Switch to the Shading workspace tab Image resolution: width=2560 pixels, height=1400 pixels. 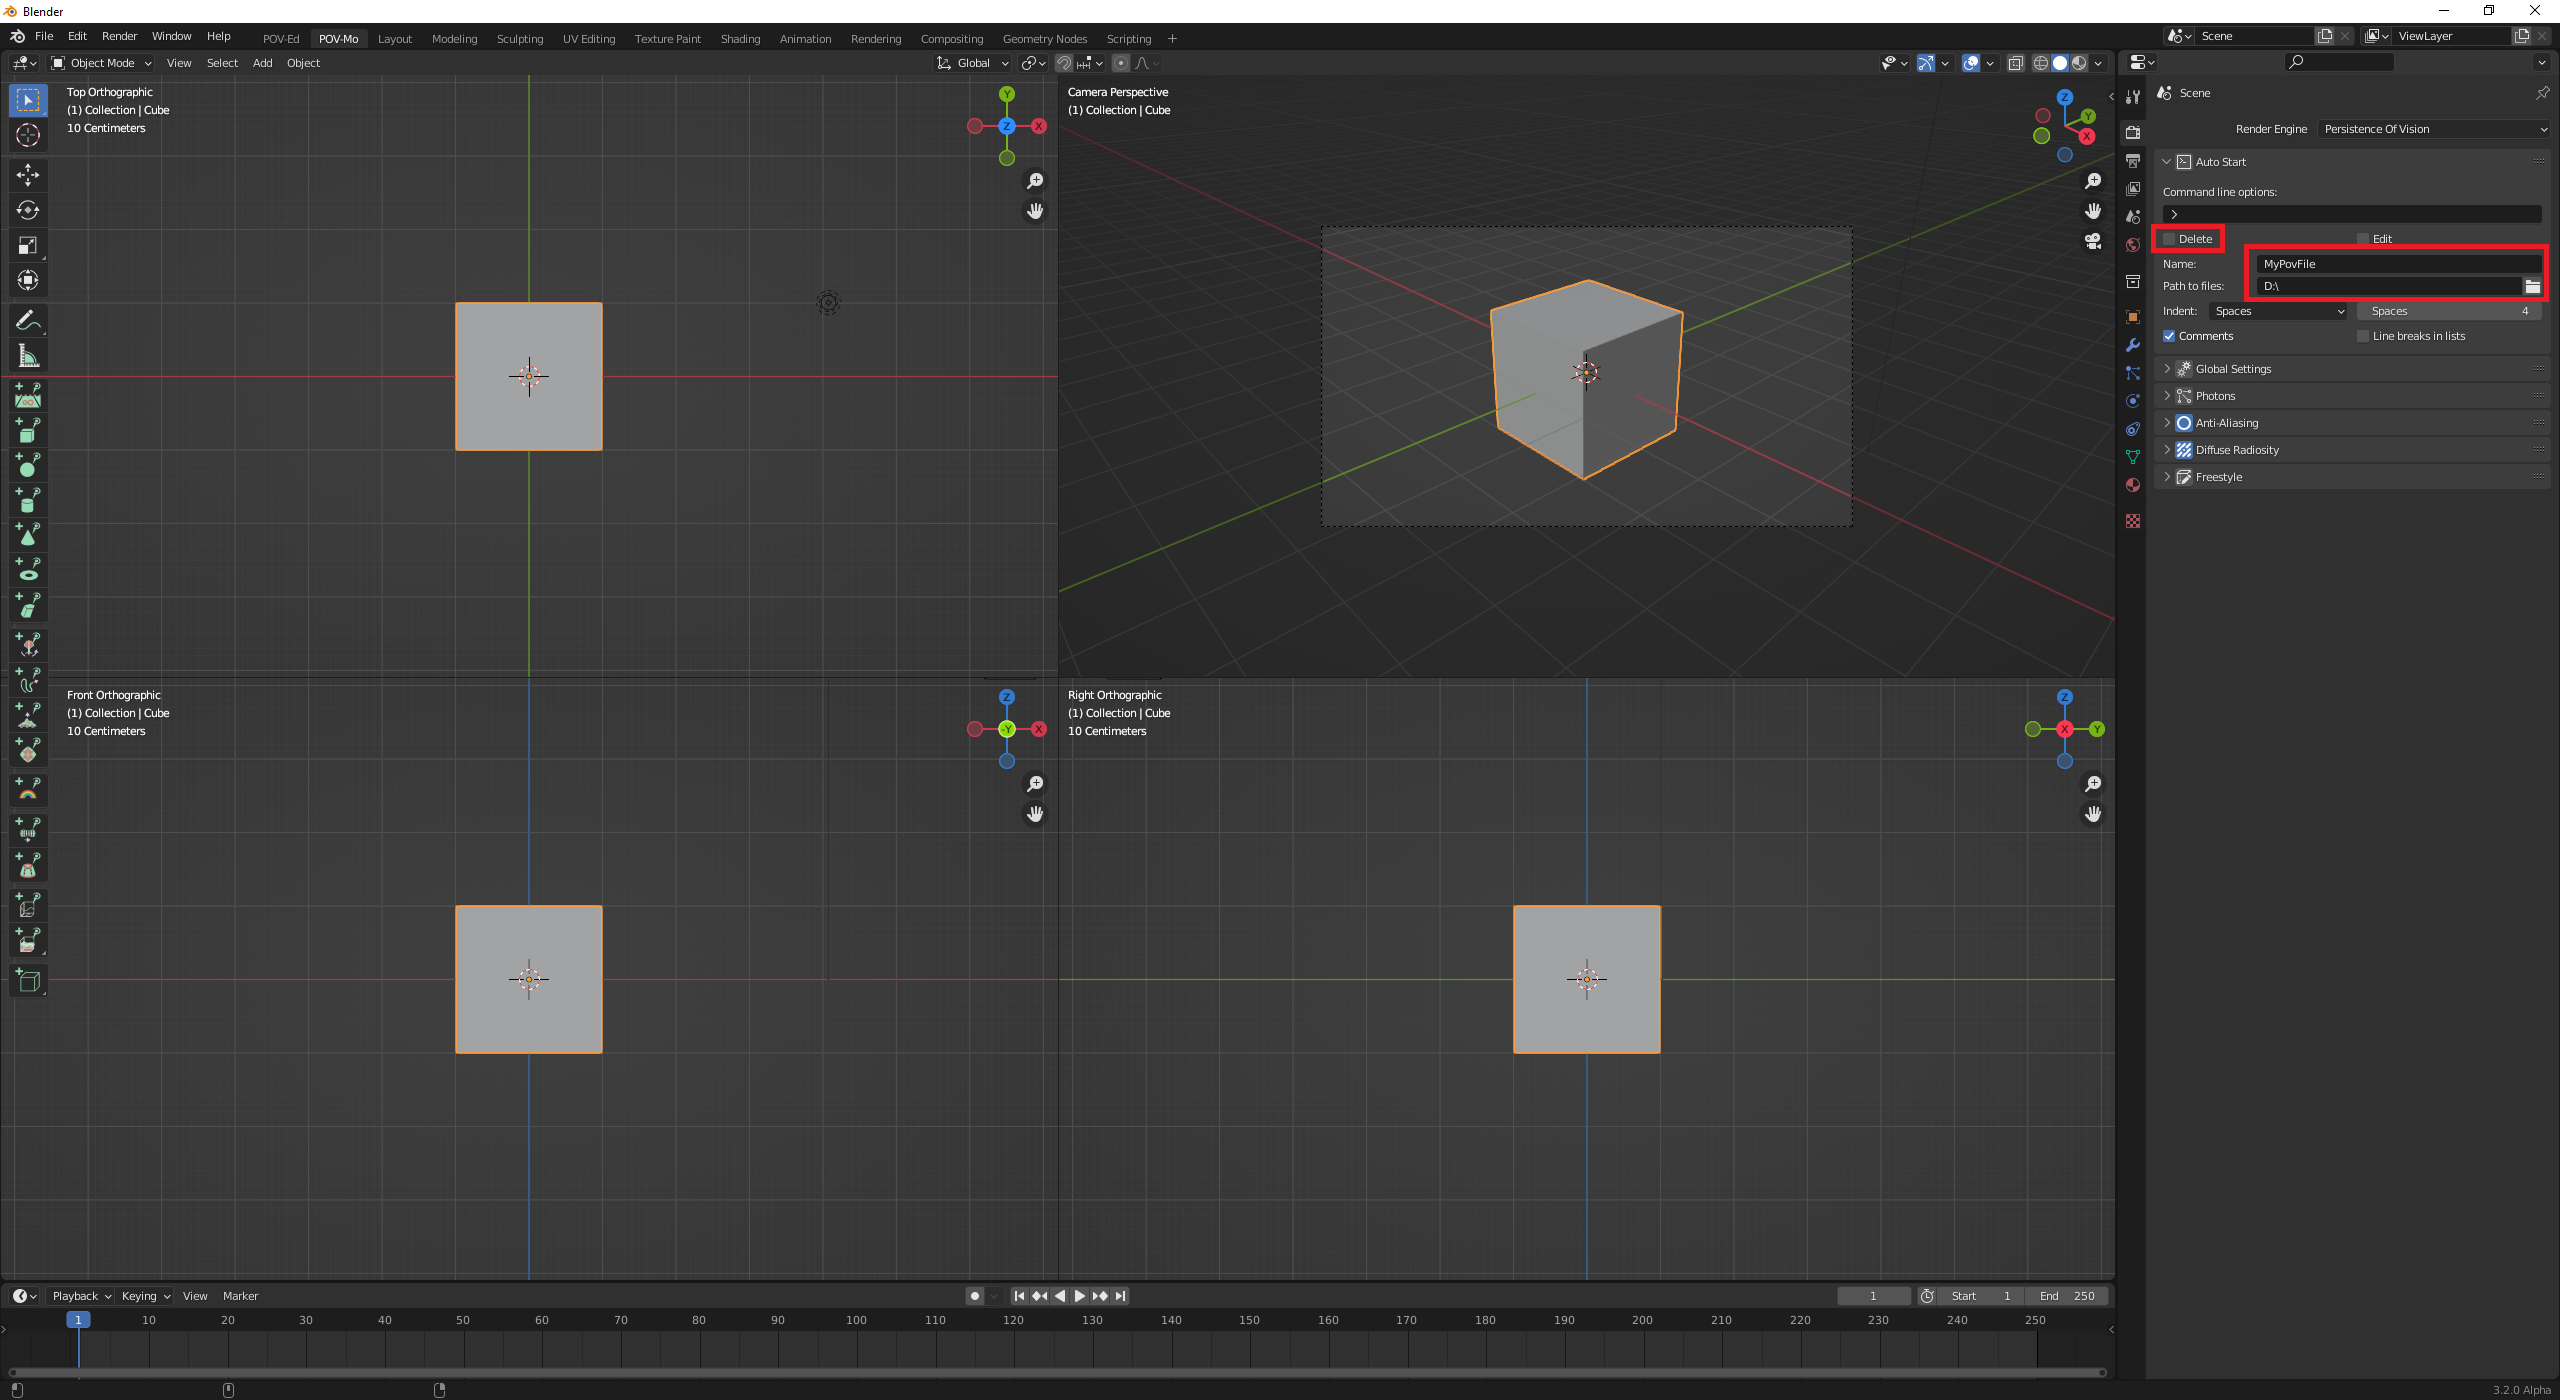click(740, 39)
